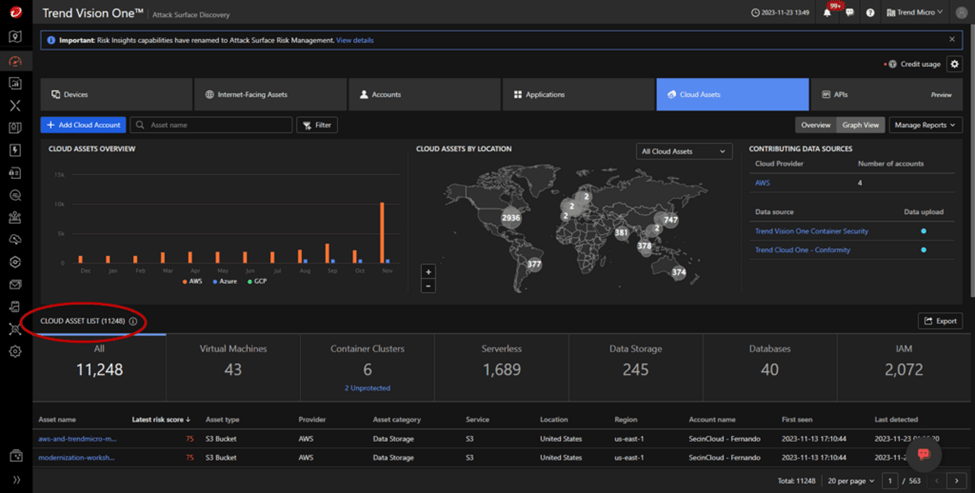Switch to Graph View
Screen dimensions: 975x493
861,125
